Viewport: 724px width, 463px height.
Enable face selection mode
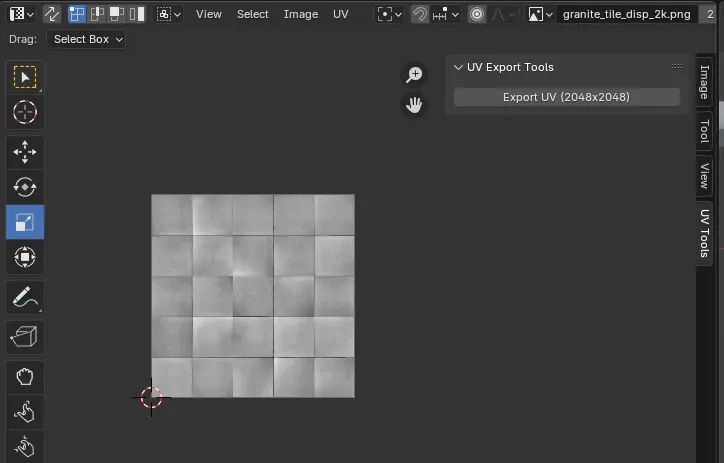point(117,14)
